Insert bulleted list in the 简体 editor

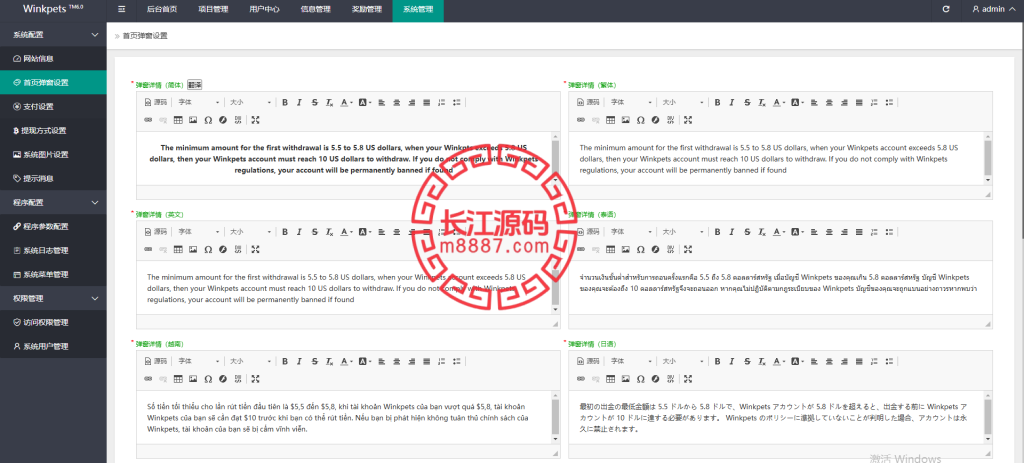click(x=456, y=103)
